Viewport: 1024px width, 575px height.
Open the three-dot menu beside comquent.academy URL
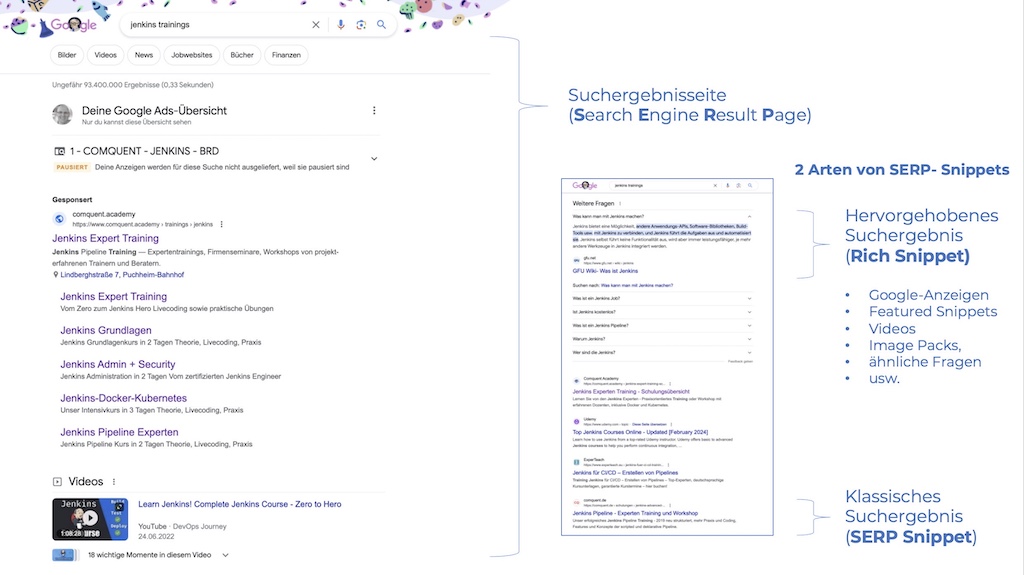click(222, 224)
